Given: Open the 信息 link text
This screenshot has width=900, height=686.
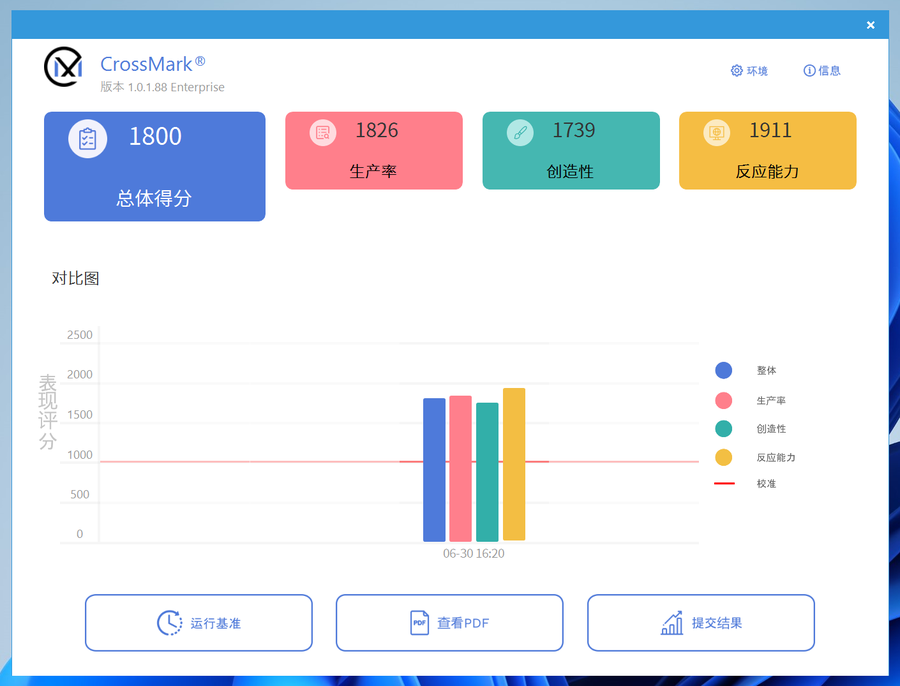Looking at the screenshot, I should click(x=829, y=71).
